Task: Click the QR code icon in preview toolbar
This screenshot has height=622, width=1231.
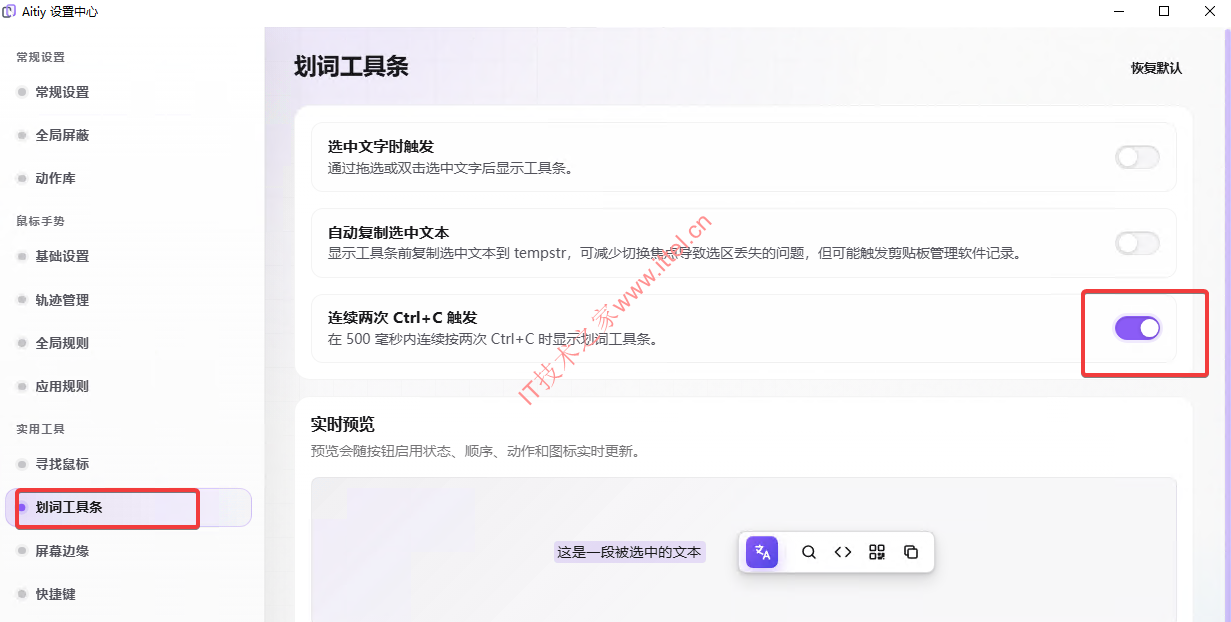Action: tap(877, 552)
